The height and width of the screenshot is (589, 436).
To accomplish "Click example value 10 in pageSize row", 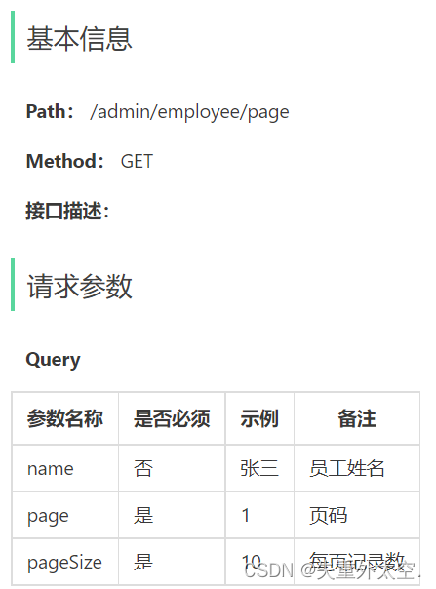I will click(x=251, y=562).
